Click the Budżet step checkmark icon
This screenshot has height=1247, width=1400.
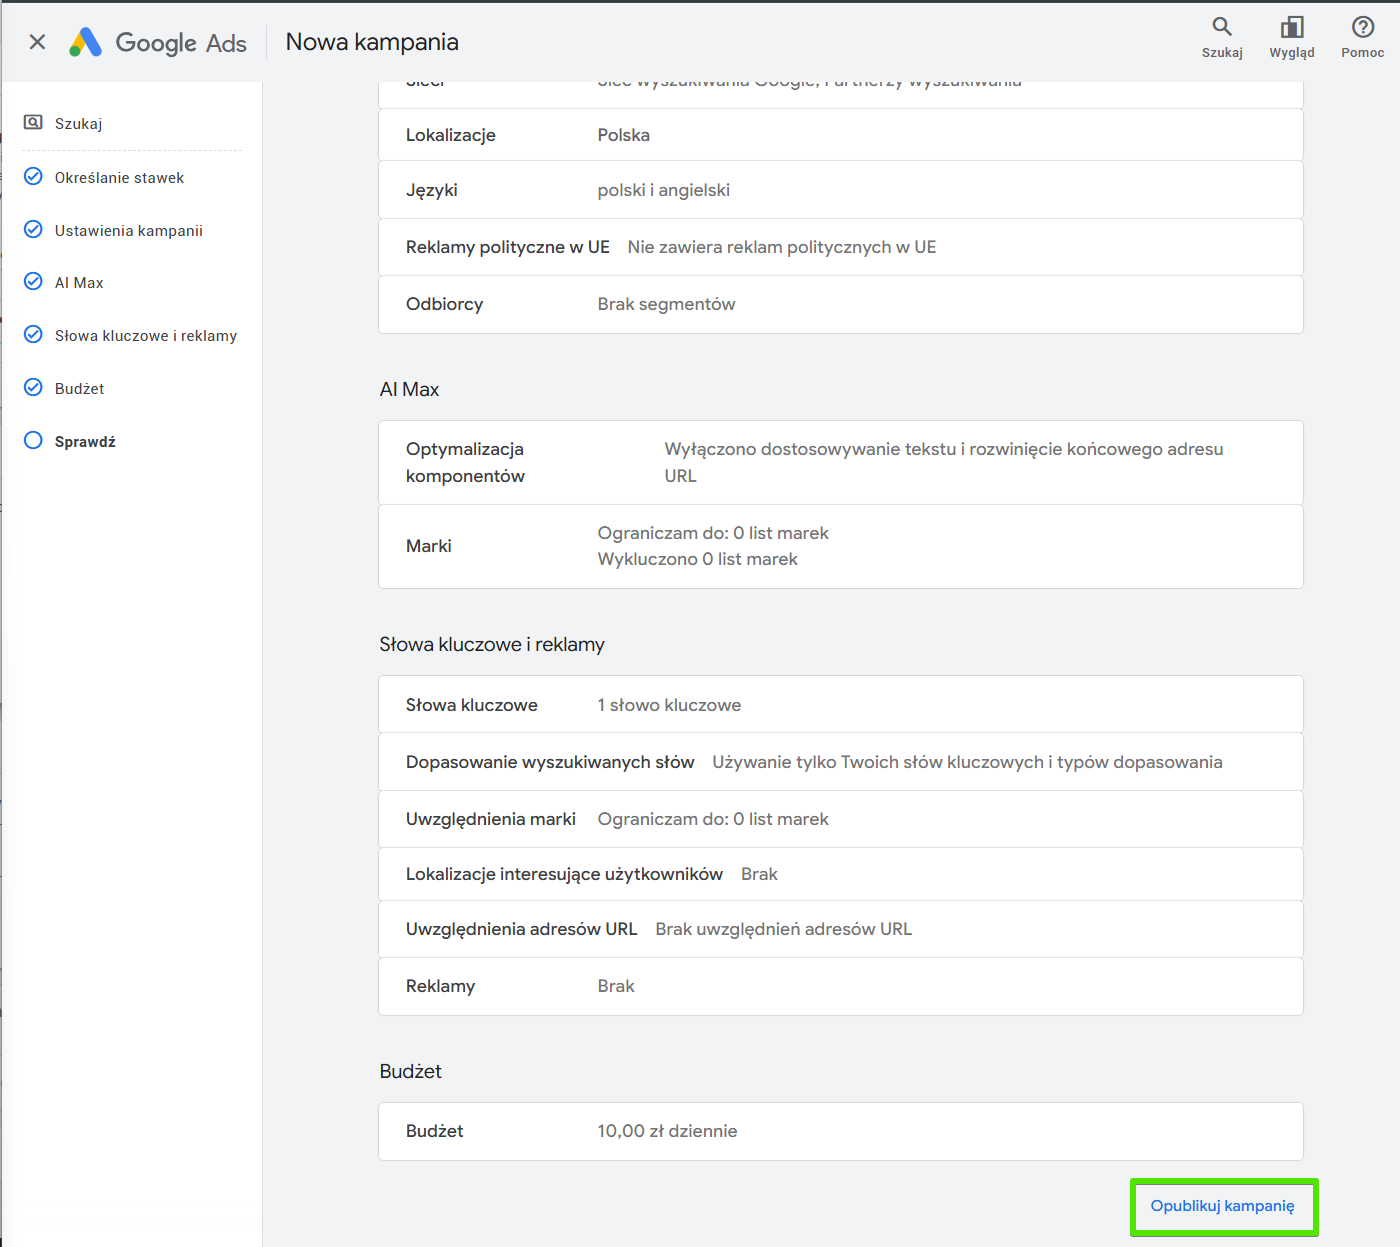(33, 388)
